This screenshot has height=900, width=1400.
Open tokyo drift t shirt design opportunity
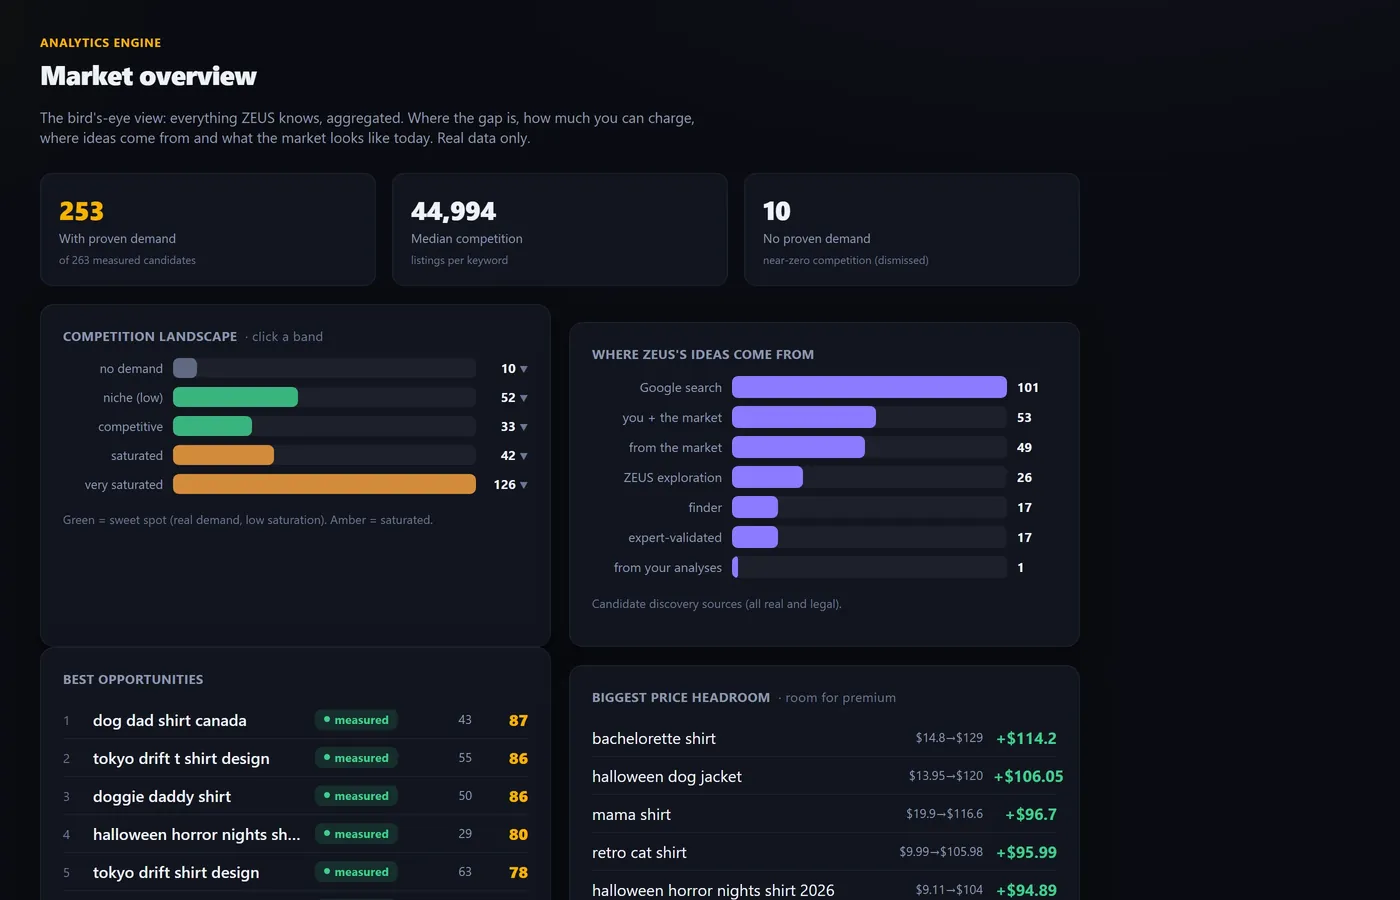coord(295,758)
